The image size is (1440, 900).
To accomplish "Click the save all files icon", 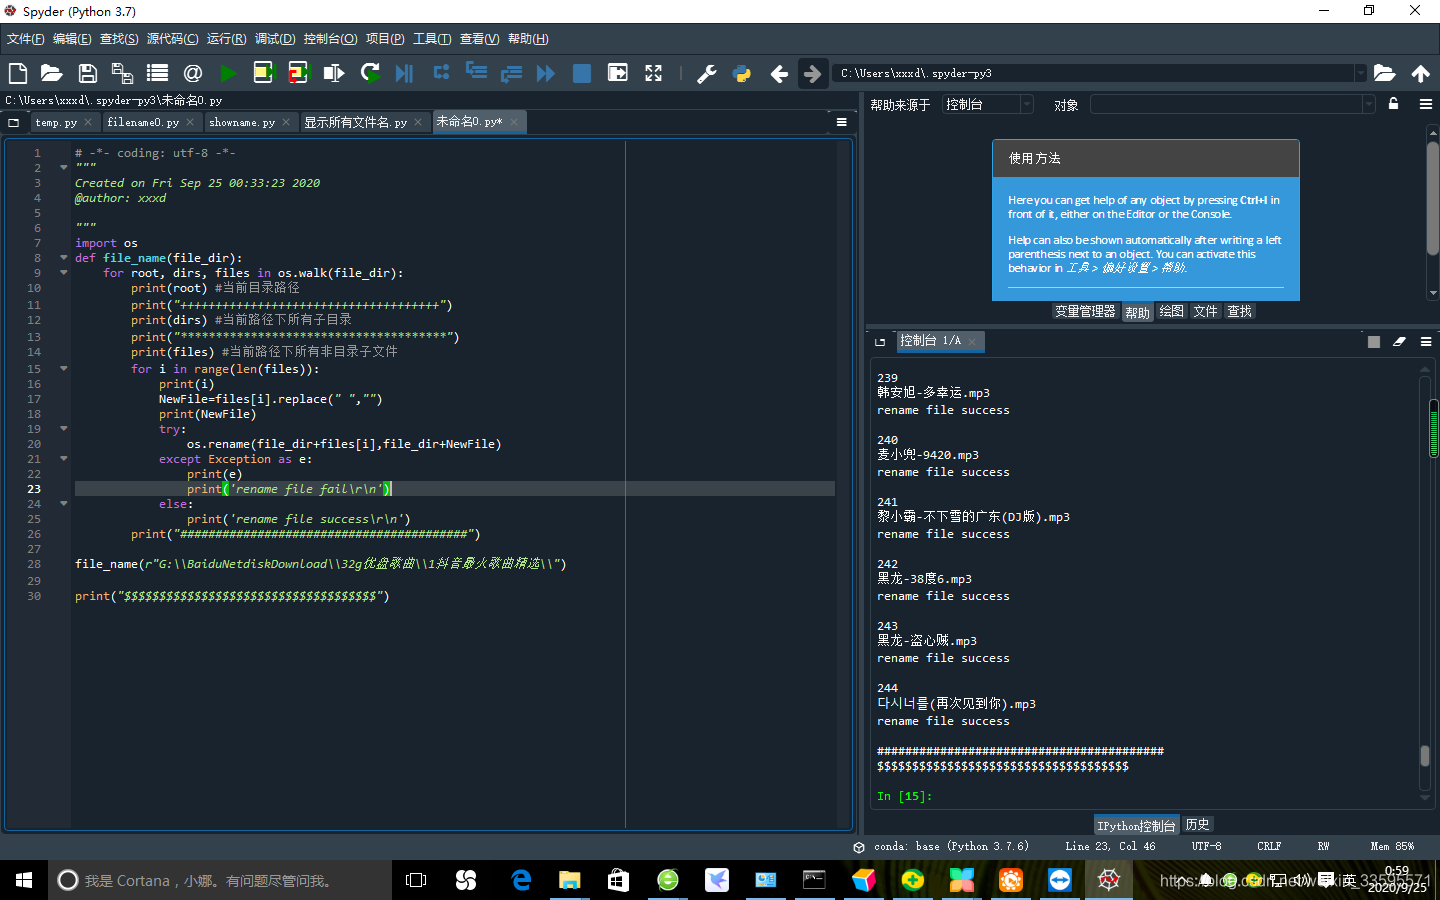I will pos(122,73).
